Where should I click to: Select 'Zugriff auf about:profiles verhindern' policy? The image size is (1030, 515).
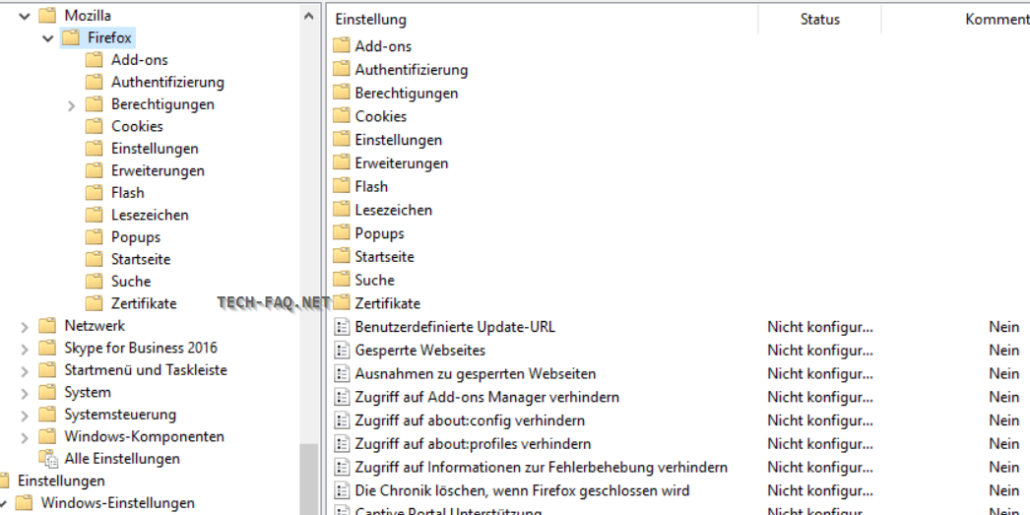(473, 444)
